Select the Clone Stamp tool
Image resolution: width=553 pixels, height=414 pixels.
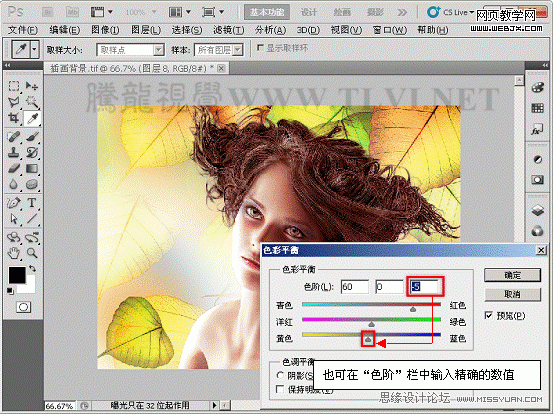click(x=14, y=153)
